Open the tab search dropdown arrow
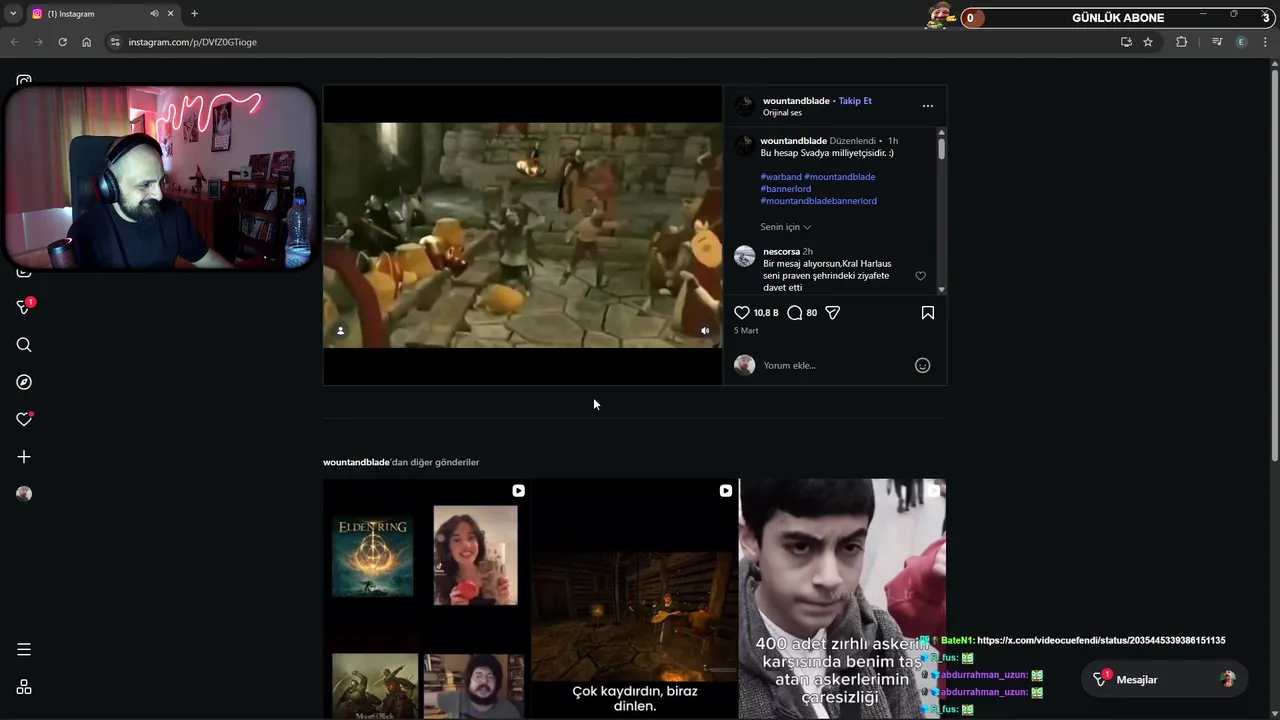This screenshot has width=1280, height=720. point(13,14)
